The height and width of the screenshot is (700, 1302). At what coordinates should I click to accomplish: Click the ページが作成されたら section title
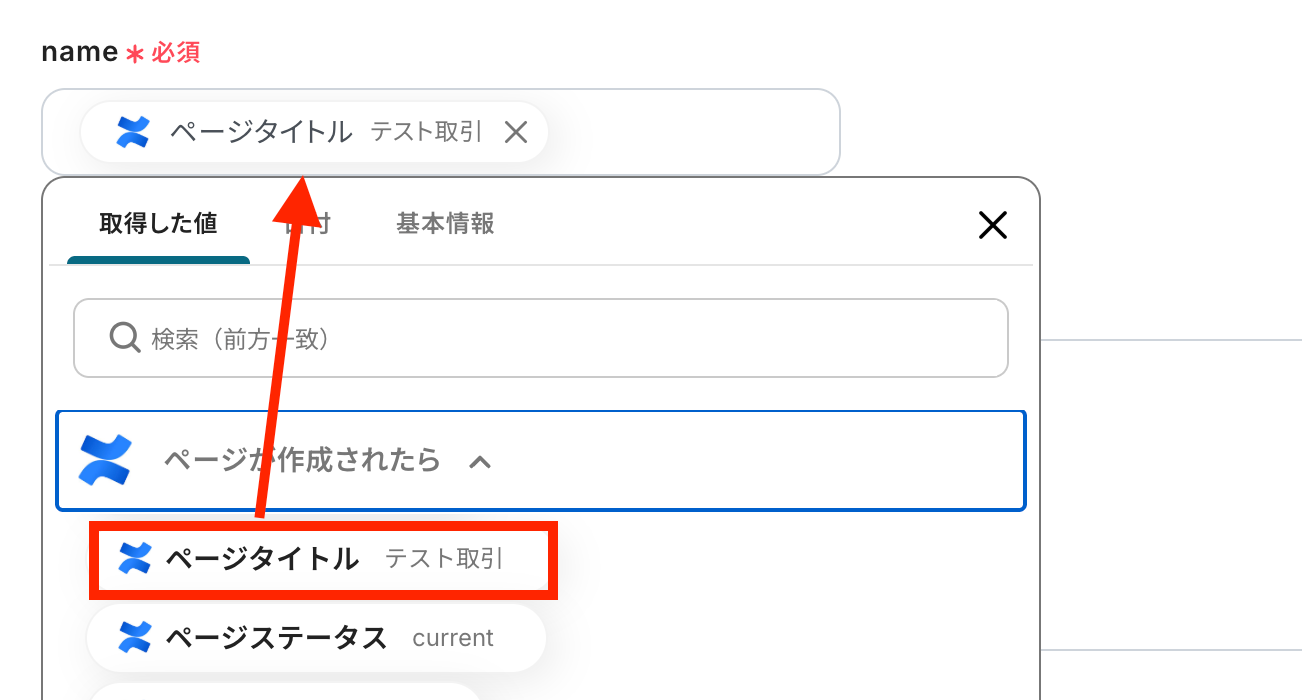point(302,460)
